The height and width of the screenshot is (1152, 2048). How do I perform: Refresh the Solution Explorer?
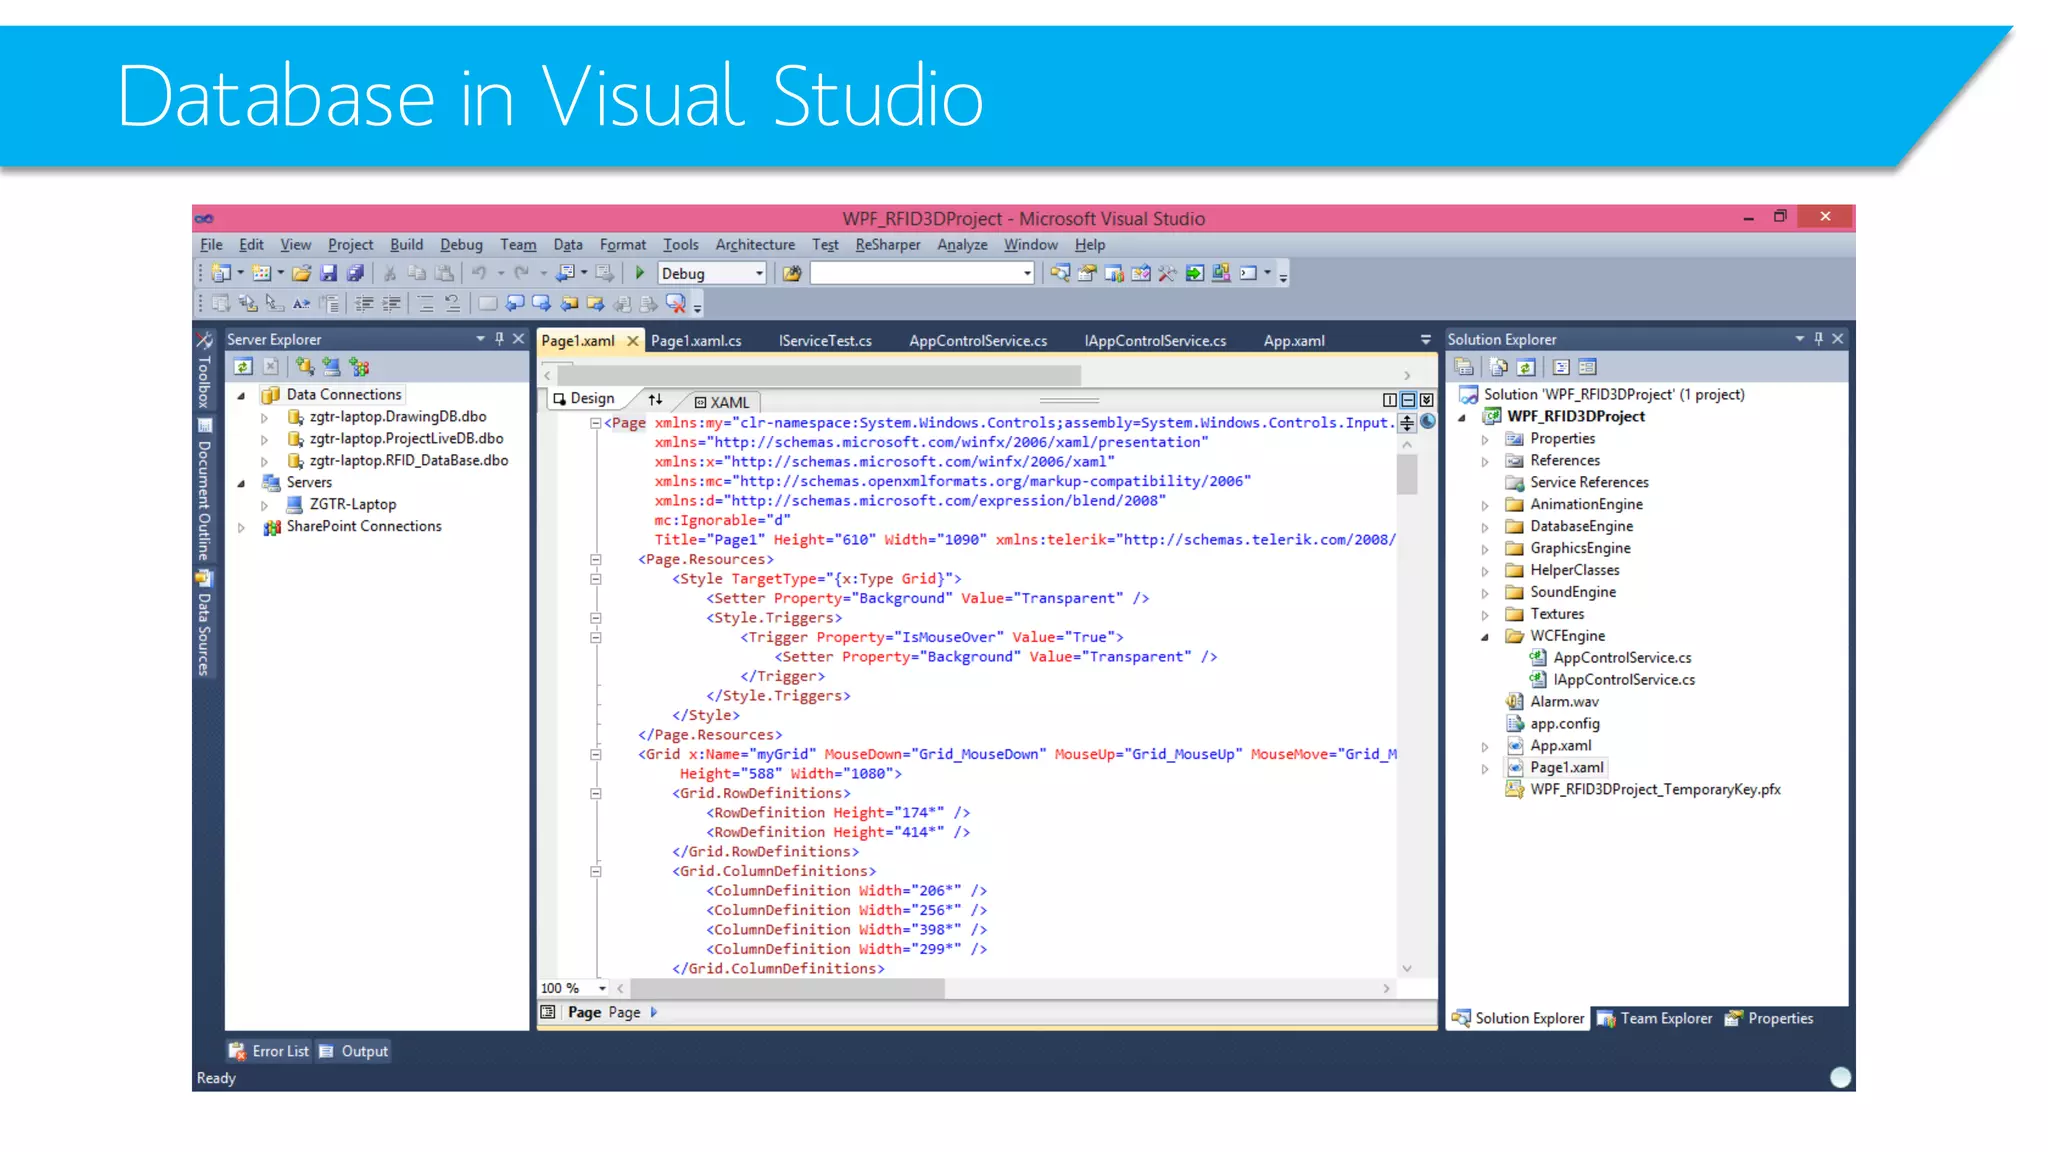(1526, 367)
